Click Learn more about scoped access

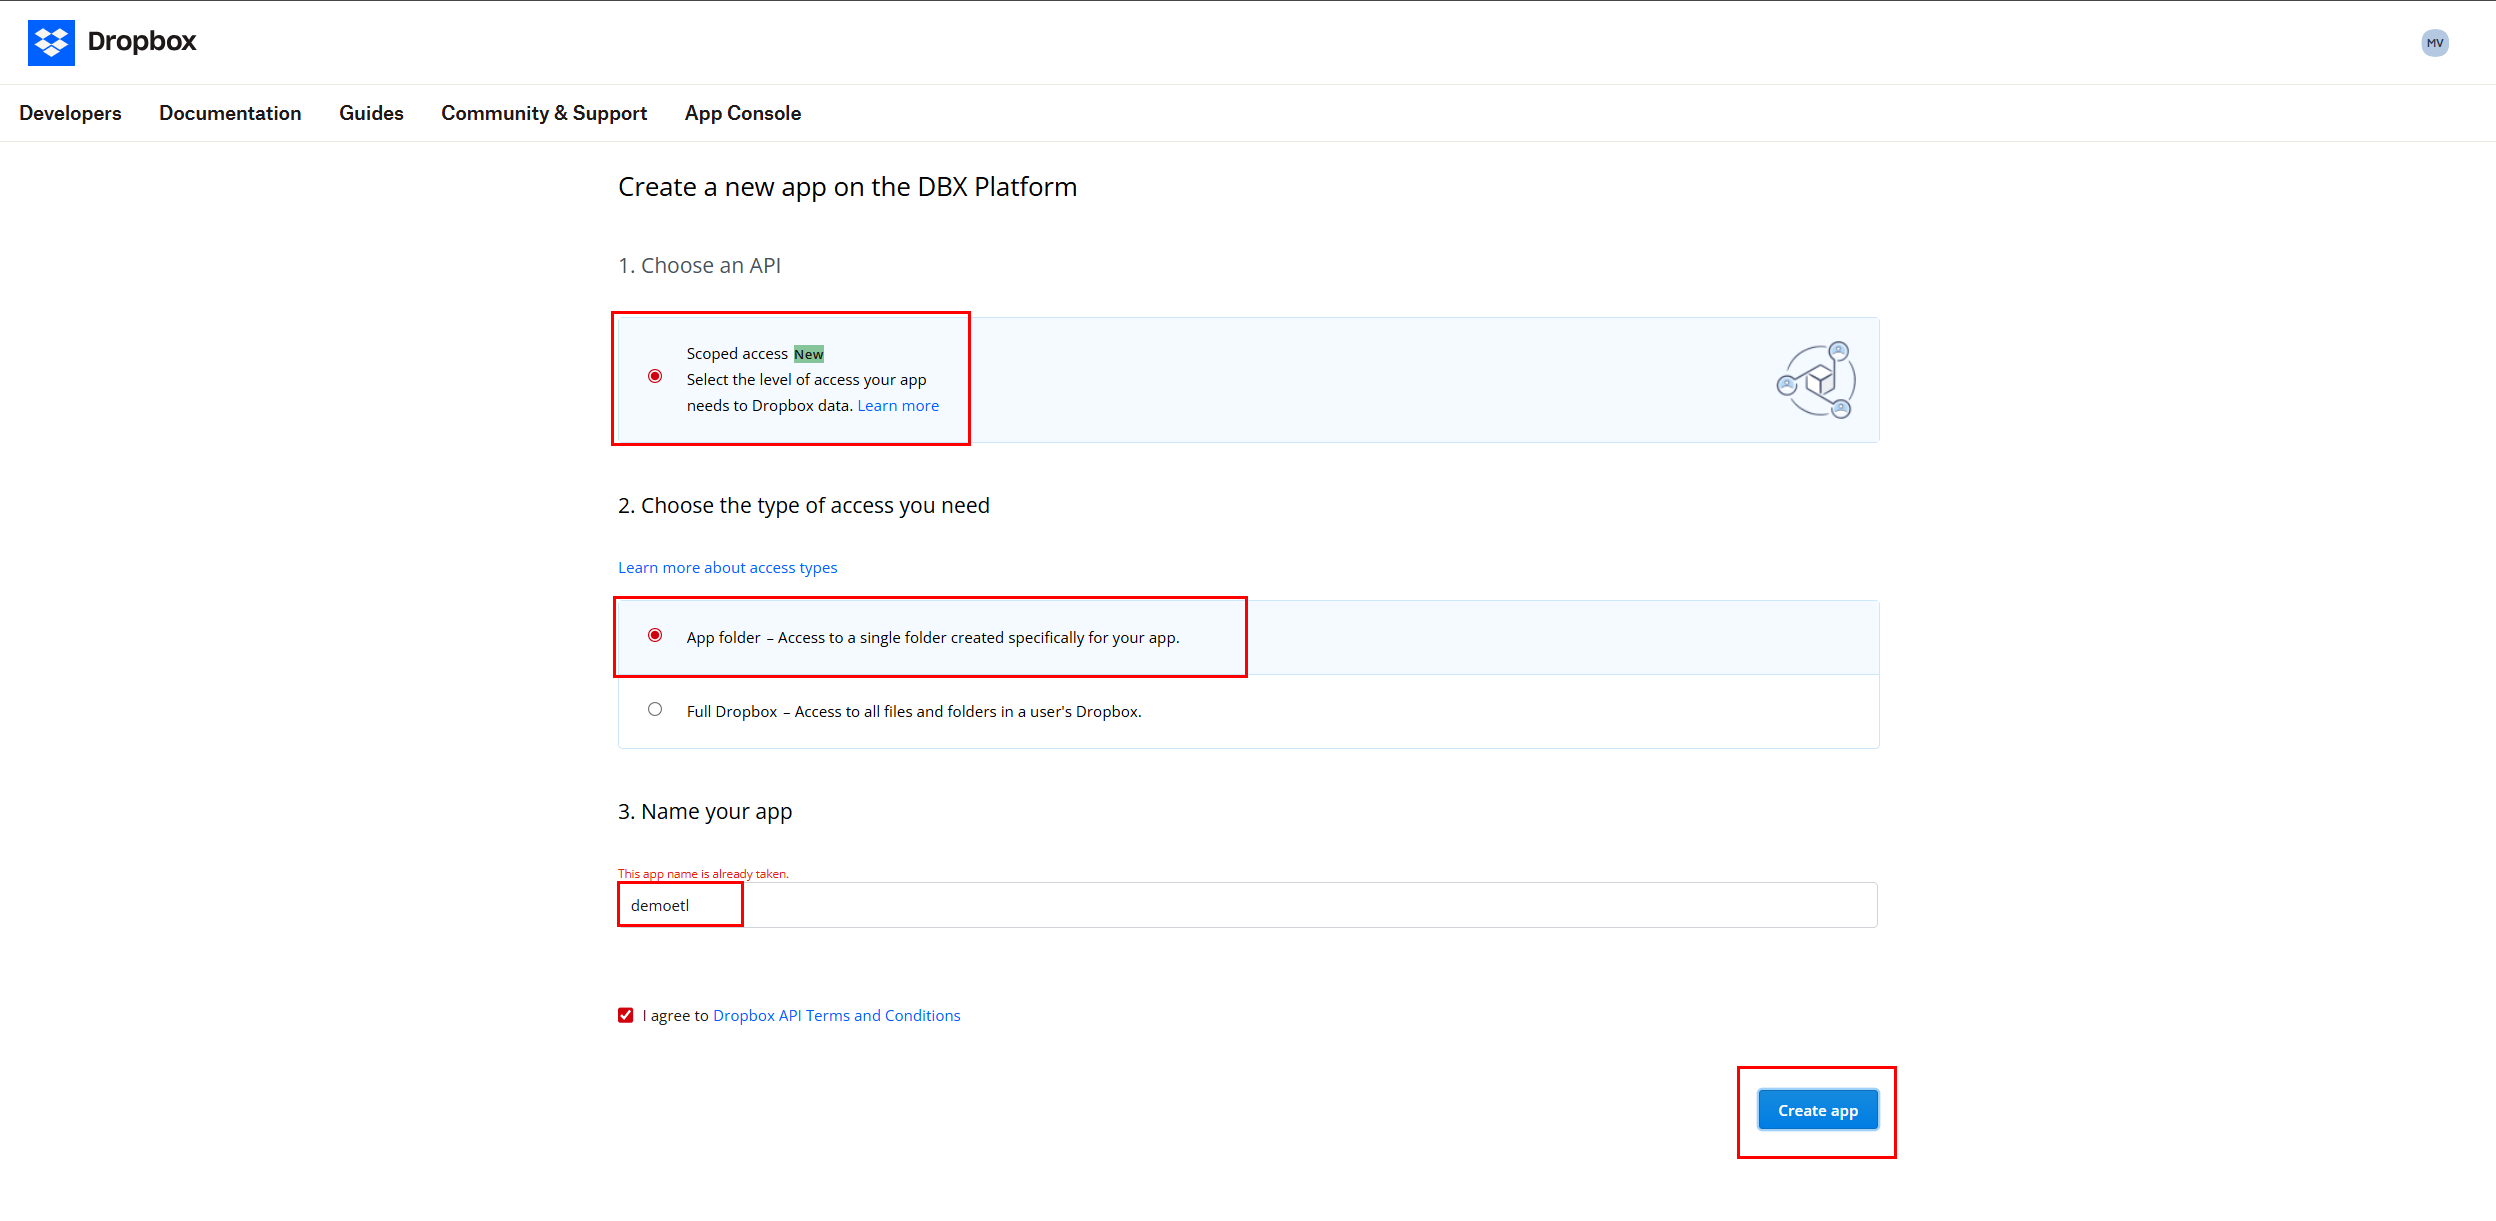[x=897, y=405]
